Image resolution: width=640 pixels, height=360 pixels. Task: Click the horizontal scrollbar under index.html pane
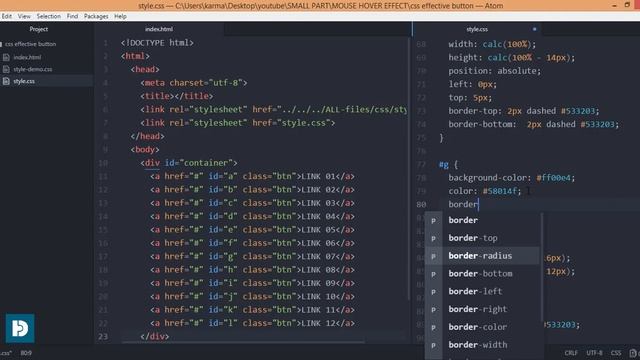[243, 342]
